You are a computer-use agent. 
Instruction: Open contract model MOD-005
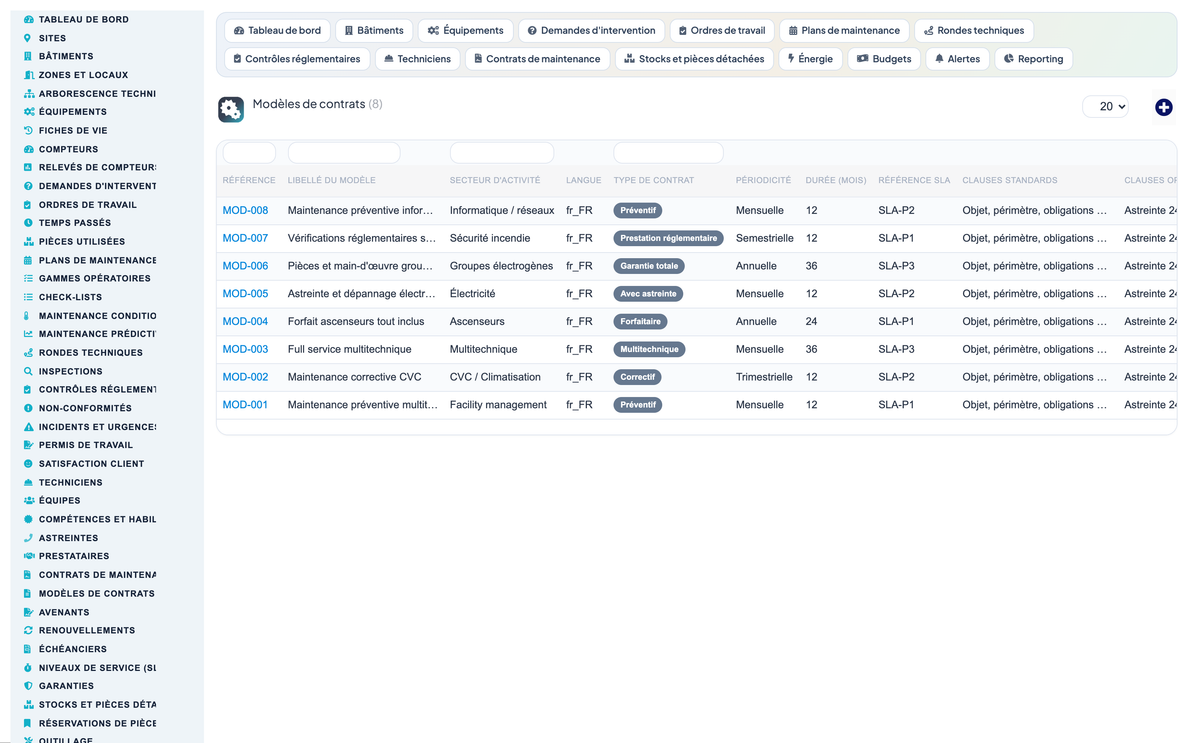tap(245, 294)
